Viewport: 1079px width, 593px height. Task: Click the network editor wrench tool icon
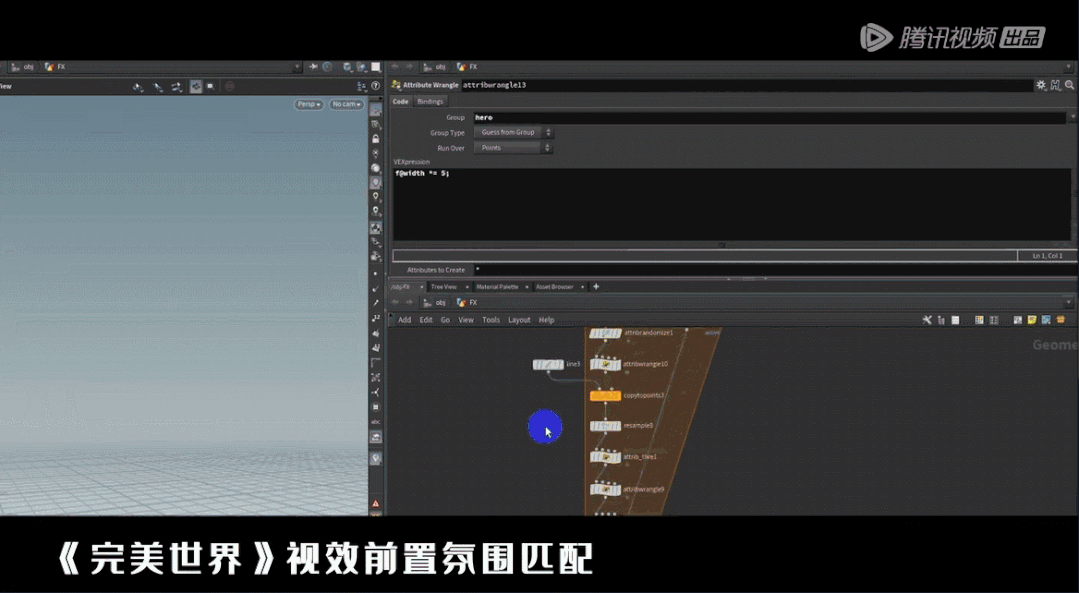[x=927, y=320]
